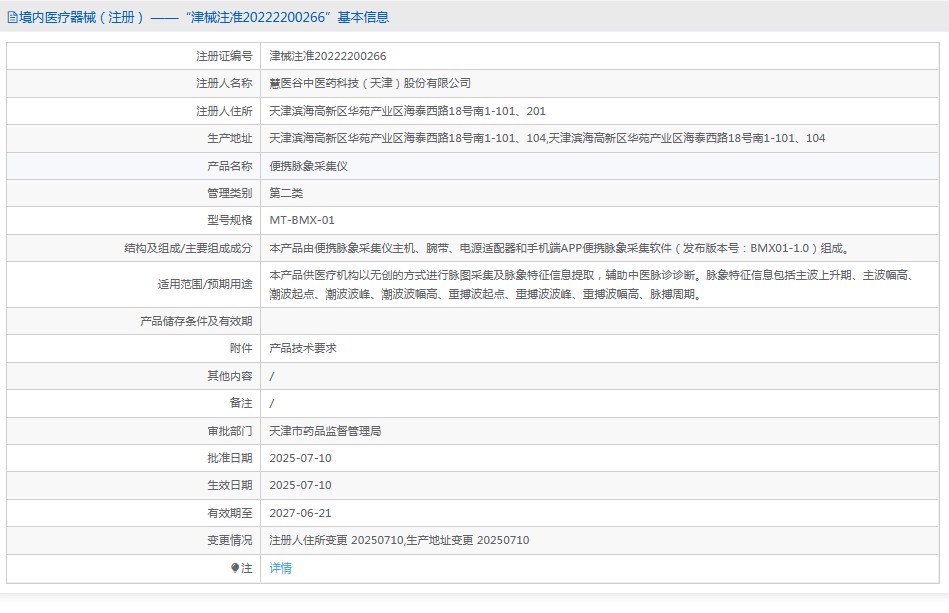Select model specification MT-BMX-01
This screenshot has width=949, height=613.
302,220
